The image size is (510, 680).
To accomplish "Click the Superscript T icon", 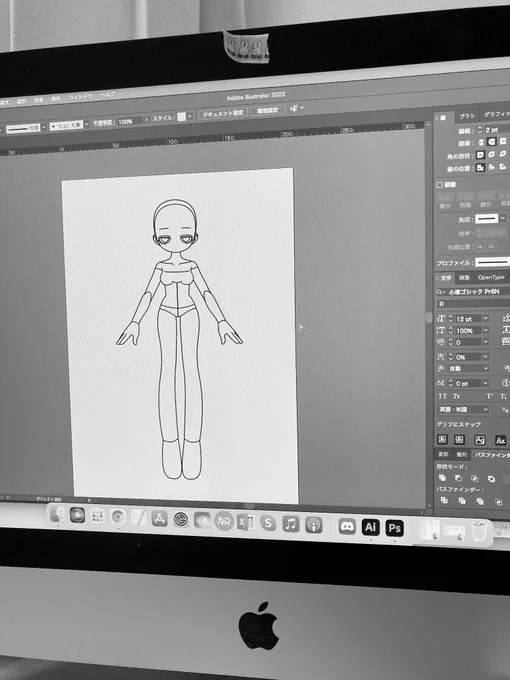I will click(489, 396).
